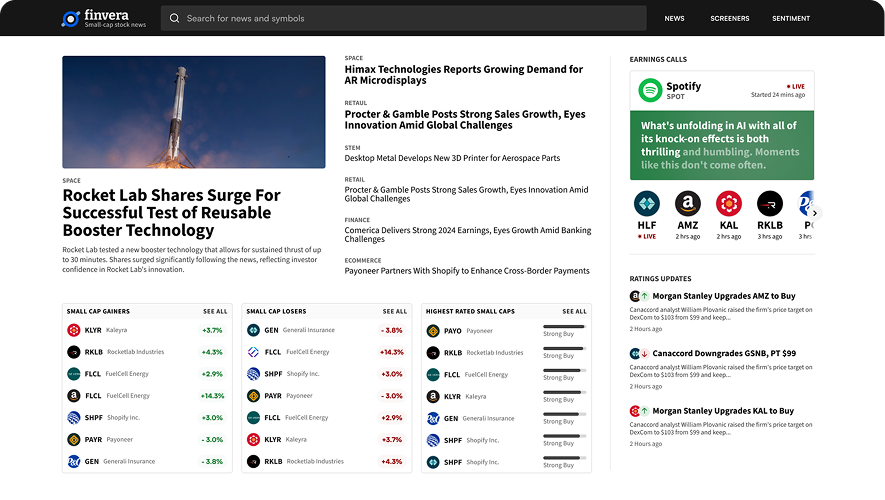Select the RKLB earnings call icon
The width and height of the screenshot is (885, 500).
(x=770, y=204)
